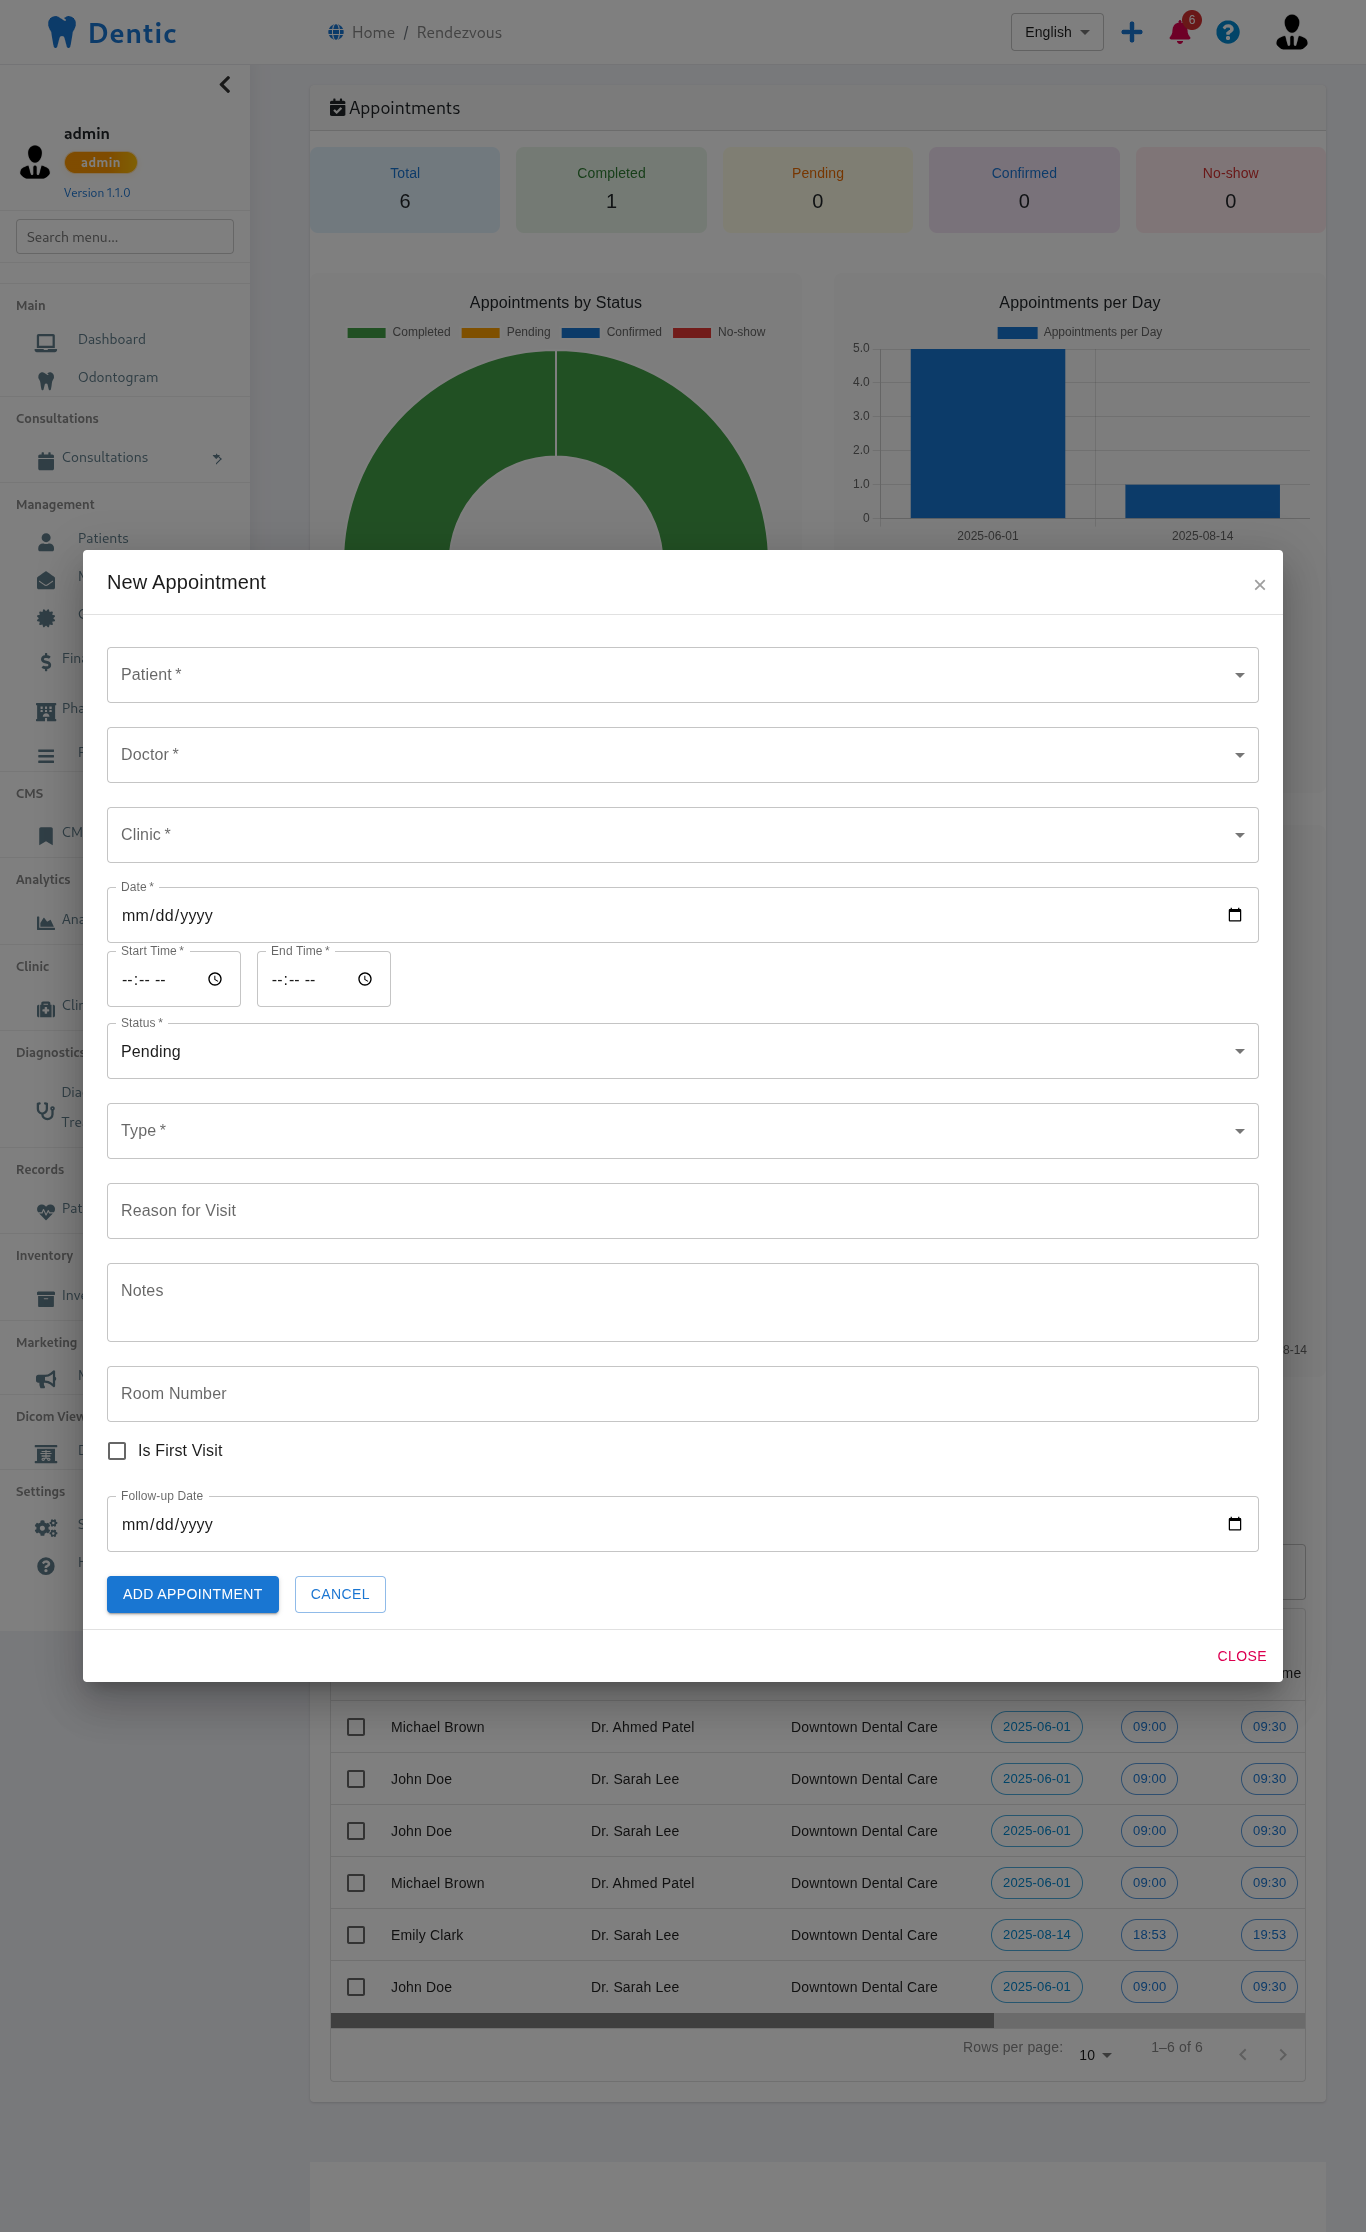Collapse the sidebar with the chevron arrow
Screen dimensions: 1366x2232
pos(225,85)
